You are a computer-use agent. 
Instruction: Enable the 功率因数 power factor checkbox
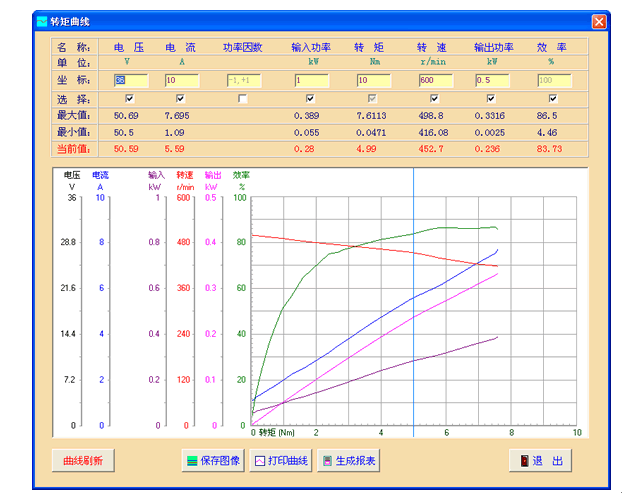242,99
